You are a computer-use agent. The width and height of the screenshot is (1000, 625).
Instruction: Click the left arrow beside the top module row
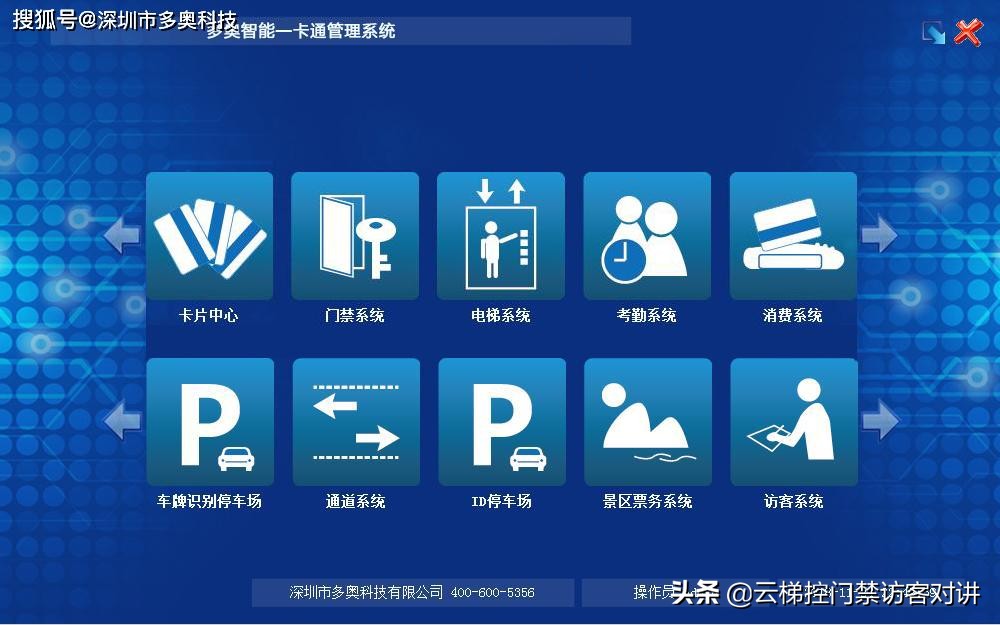tap(120, 236)
